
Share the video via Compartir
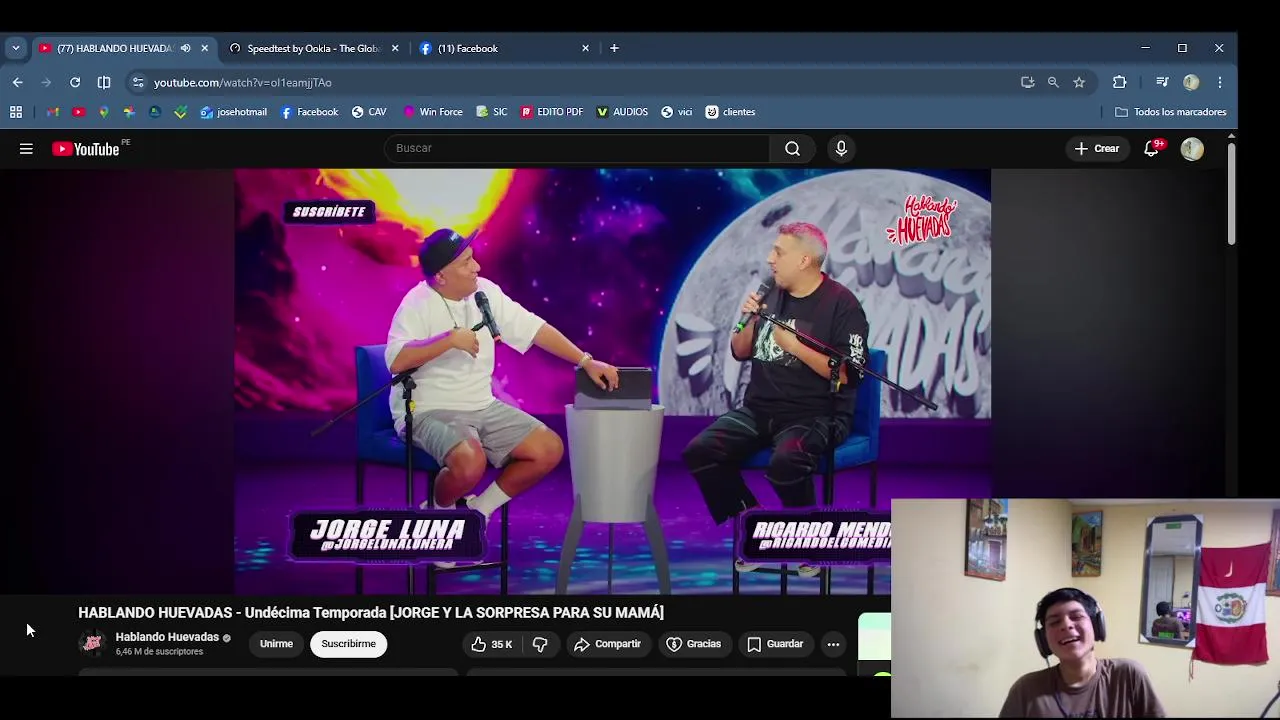pos(607,644)
